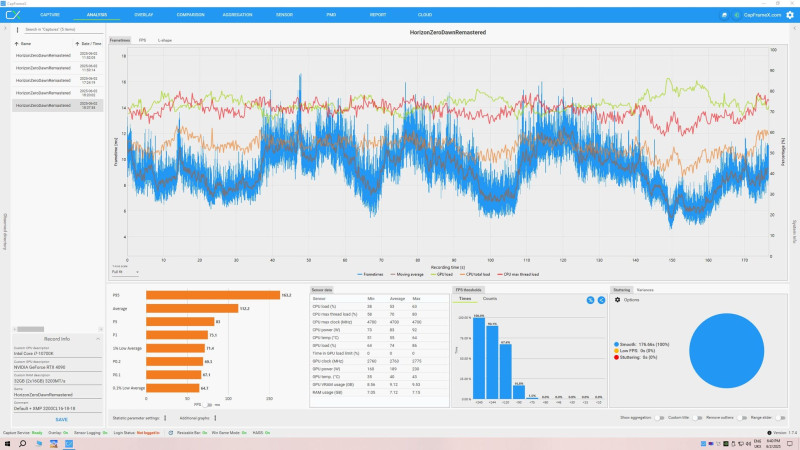Switch to the Counts tab in FPS thresholds
The width and height of the screenshot is (800, 450).
(490, 298)
